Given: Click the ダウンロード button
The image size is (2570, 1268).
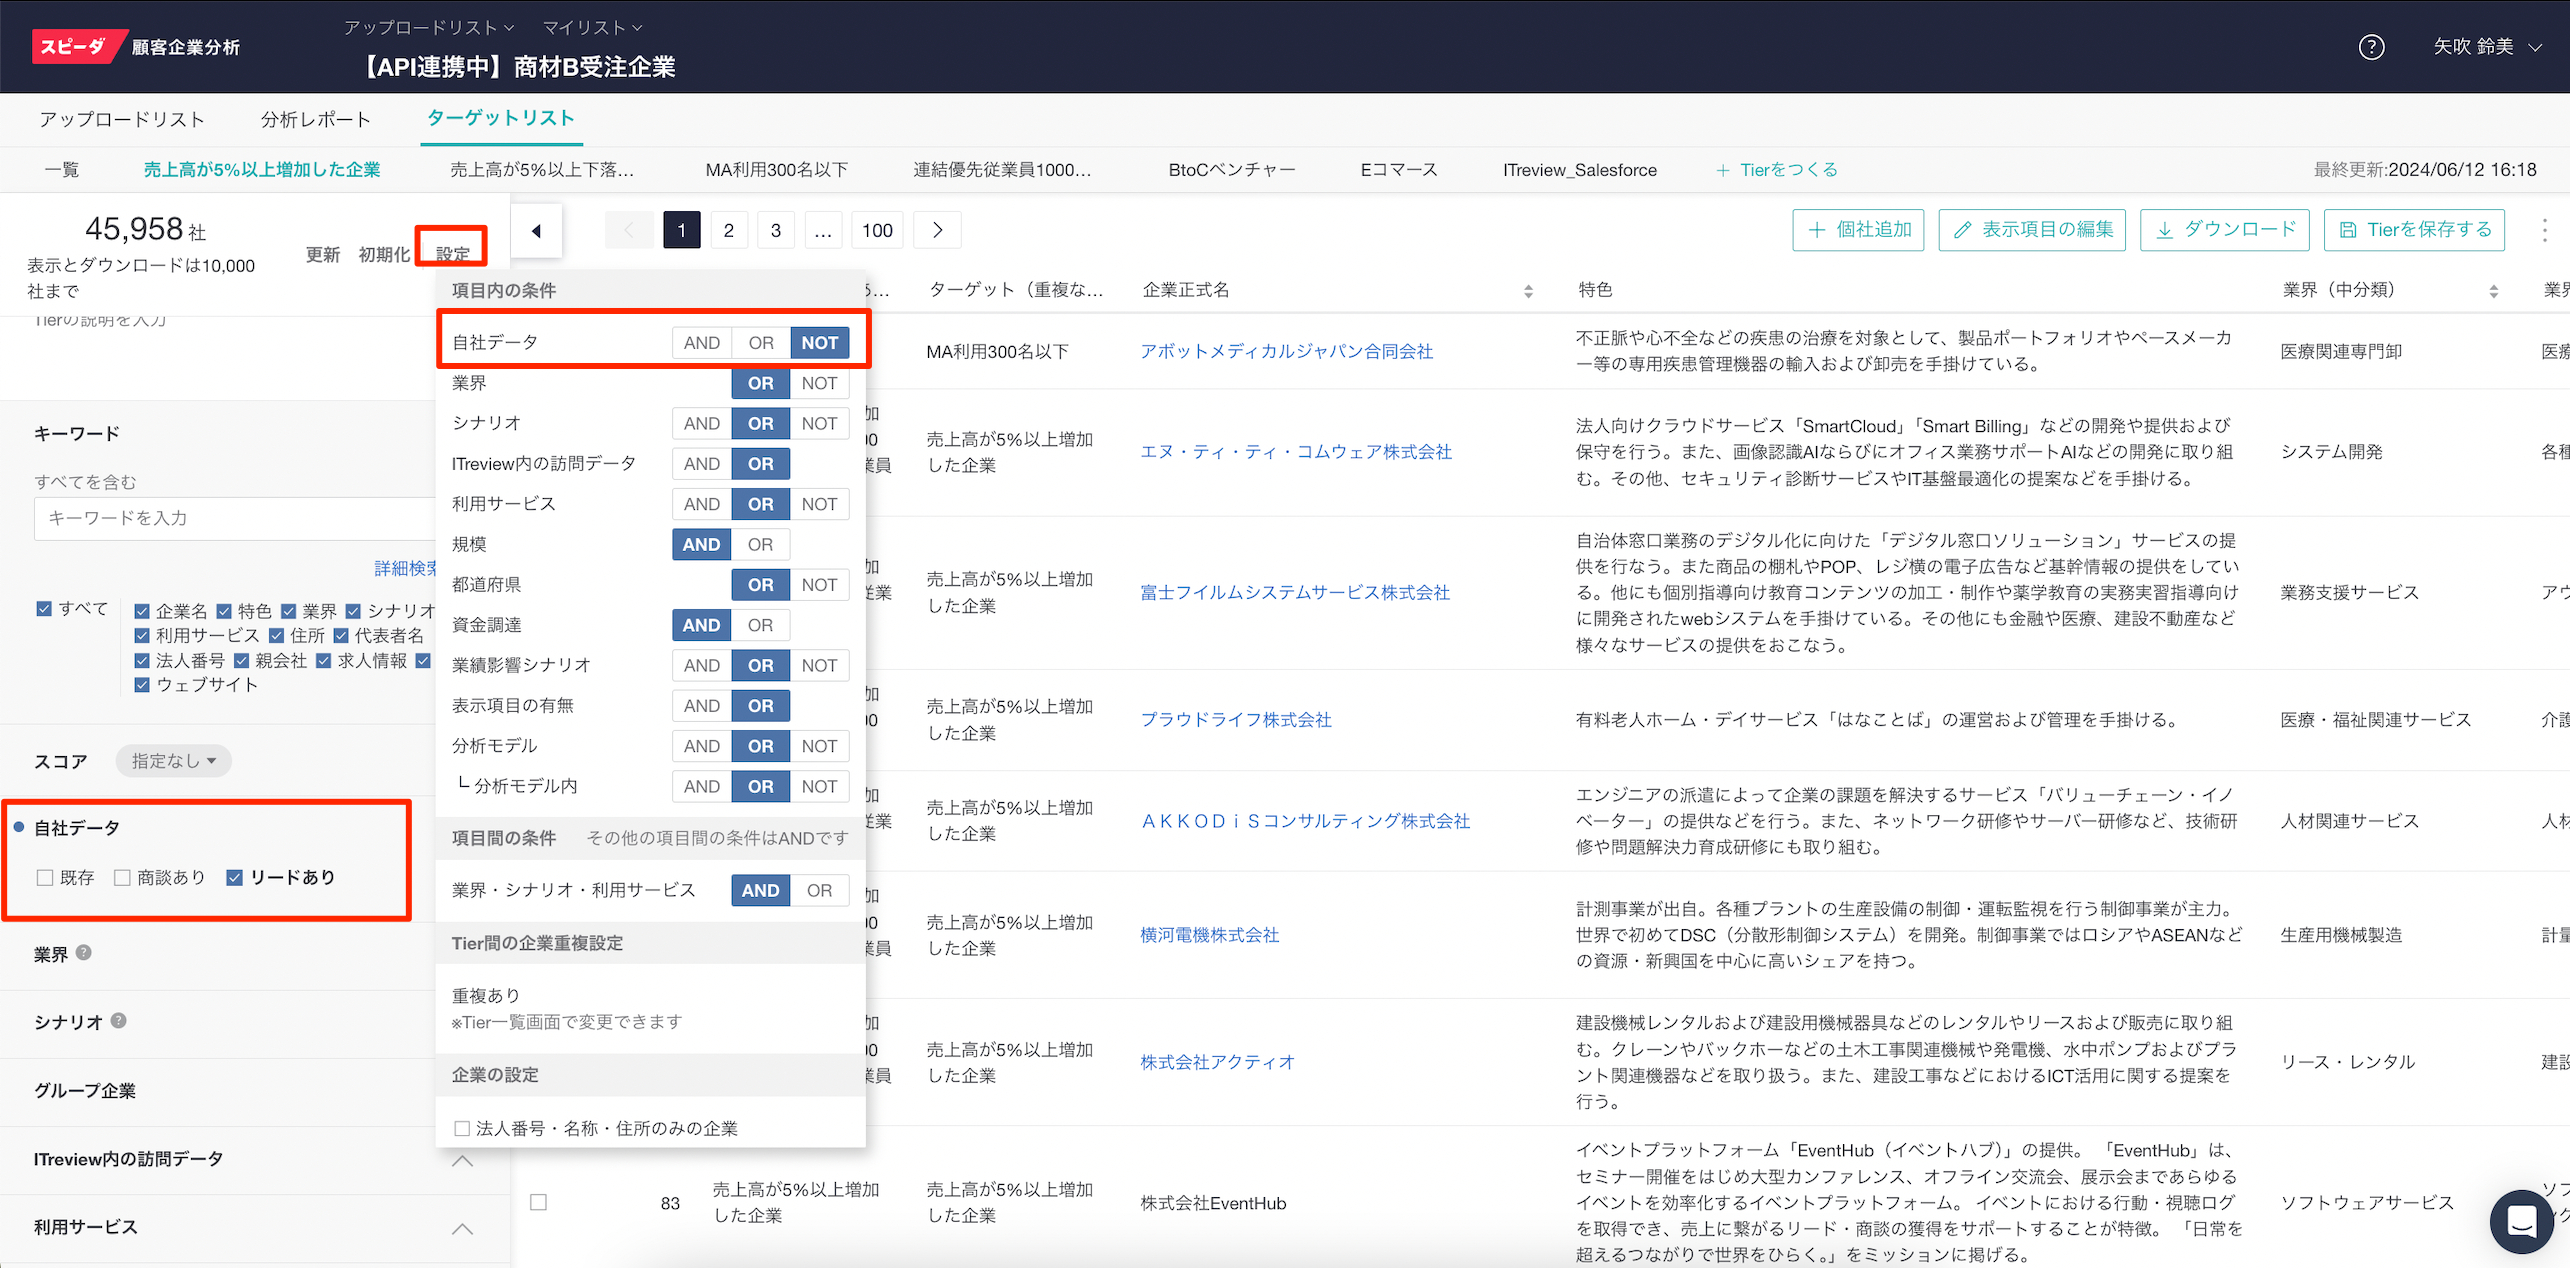Looking at the screenshot, I should (2224, 230).
